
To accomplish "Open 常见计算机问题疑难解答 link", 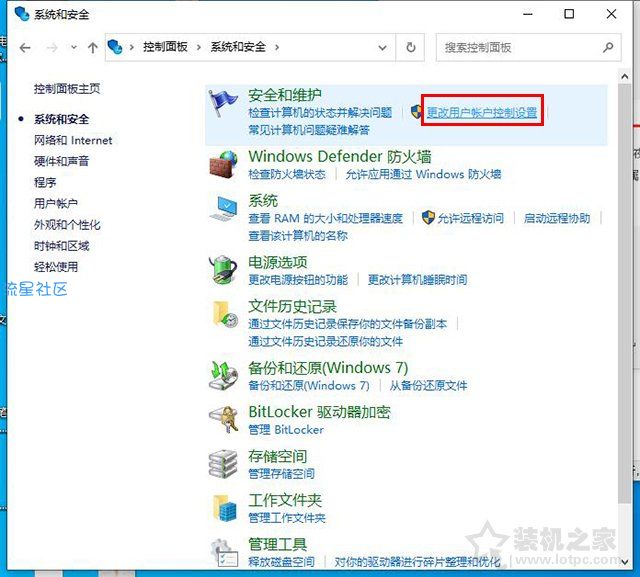I will click(309, 130).
